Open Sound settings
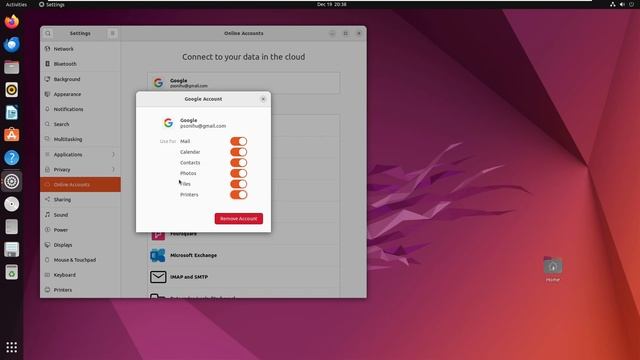The height and width of the screenshot is (360, 640). tap(80, 215)
